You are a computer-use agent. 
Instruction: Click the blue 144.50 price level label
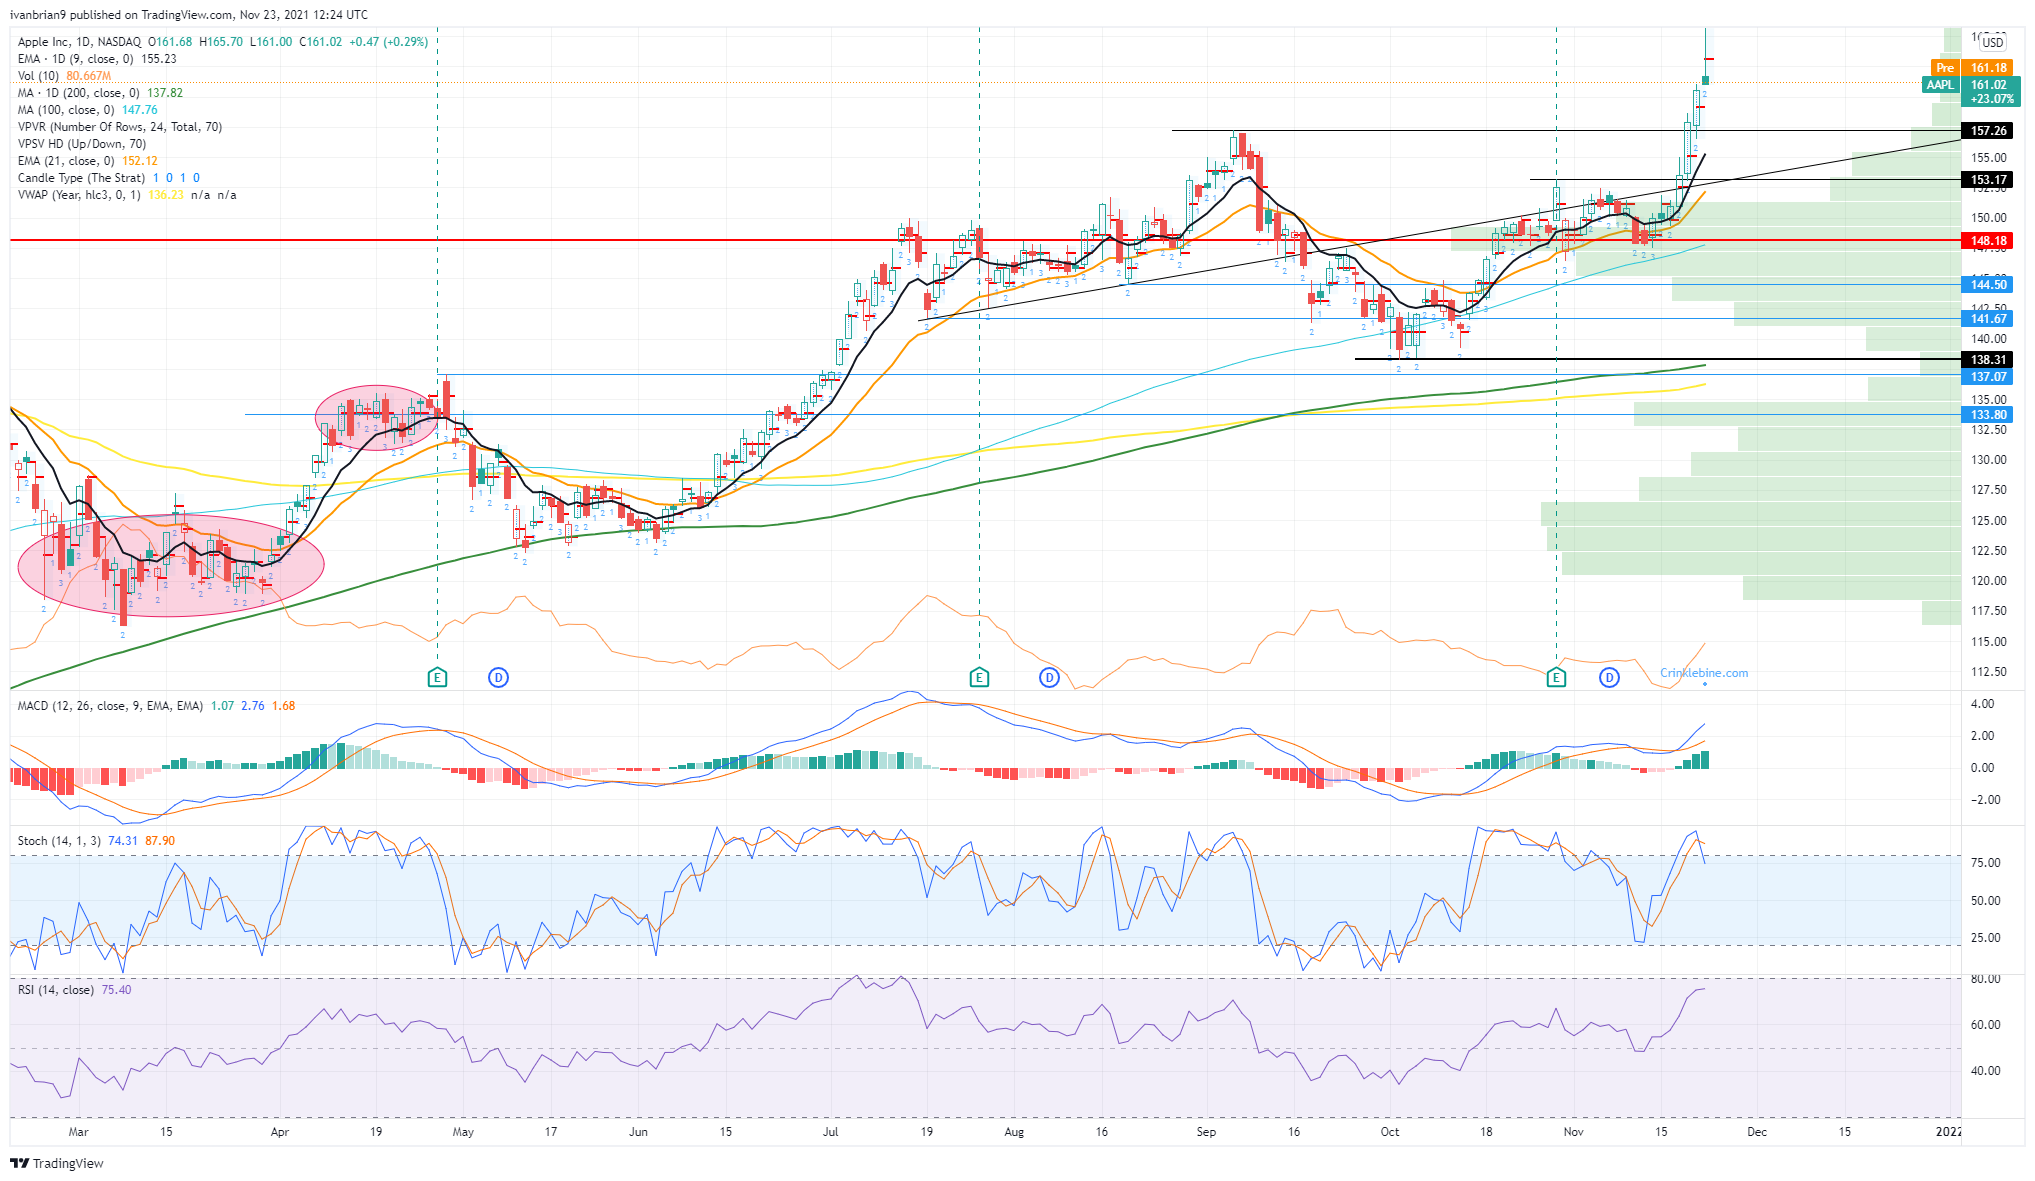(x=1989, y=285)
